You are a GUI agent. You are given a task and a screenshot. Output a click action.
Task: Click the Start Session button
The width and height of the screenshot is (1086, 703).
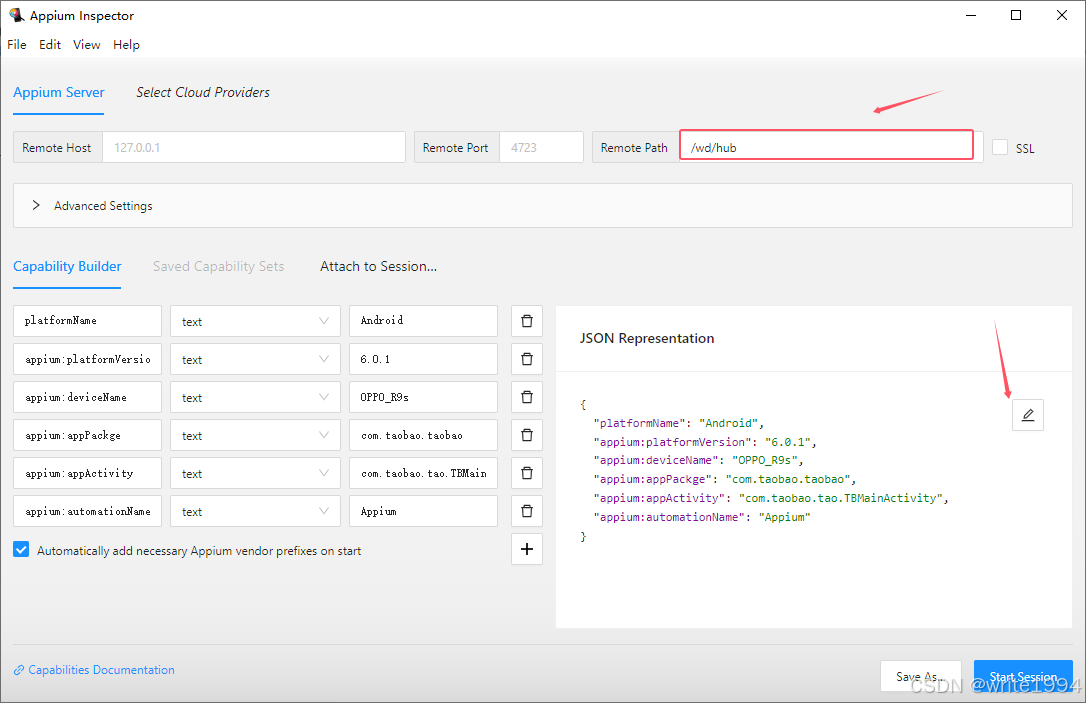(1023, 676)
